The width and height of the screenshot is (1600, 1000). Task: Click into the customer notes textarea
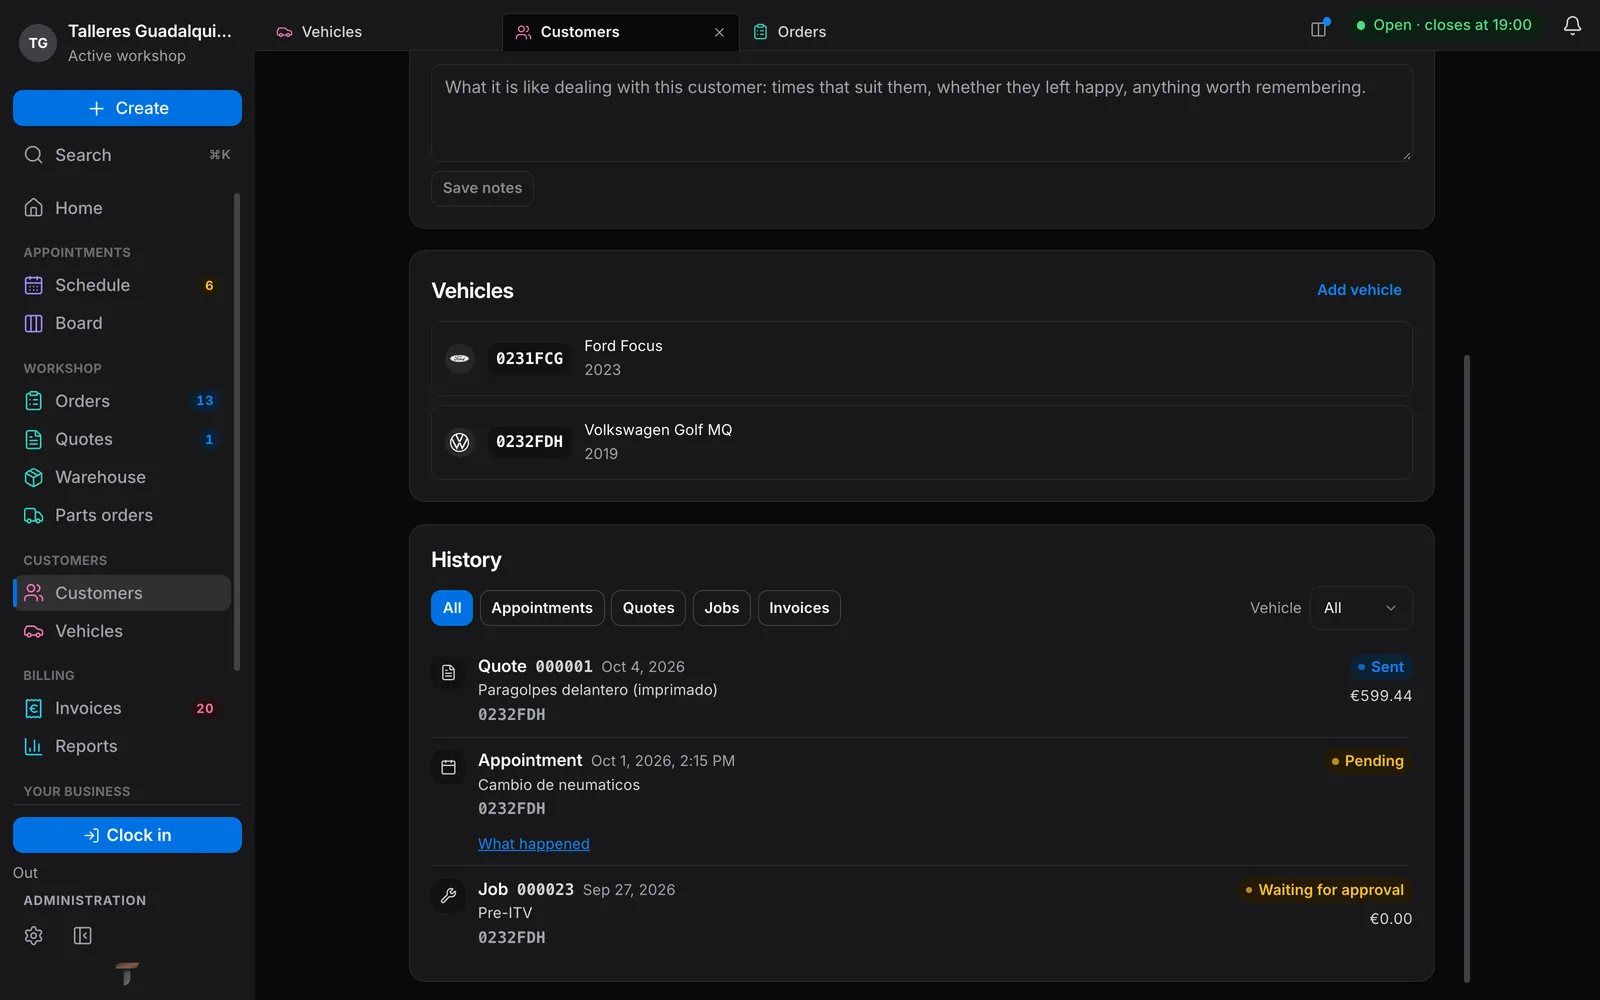coord(922,113)
